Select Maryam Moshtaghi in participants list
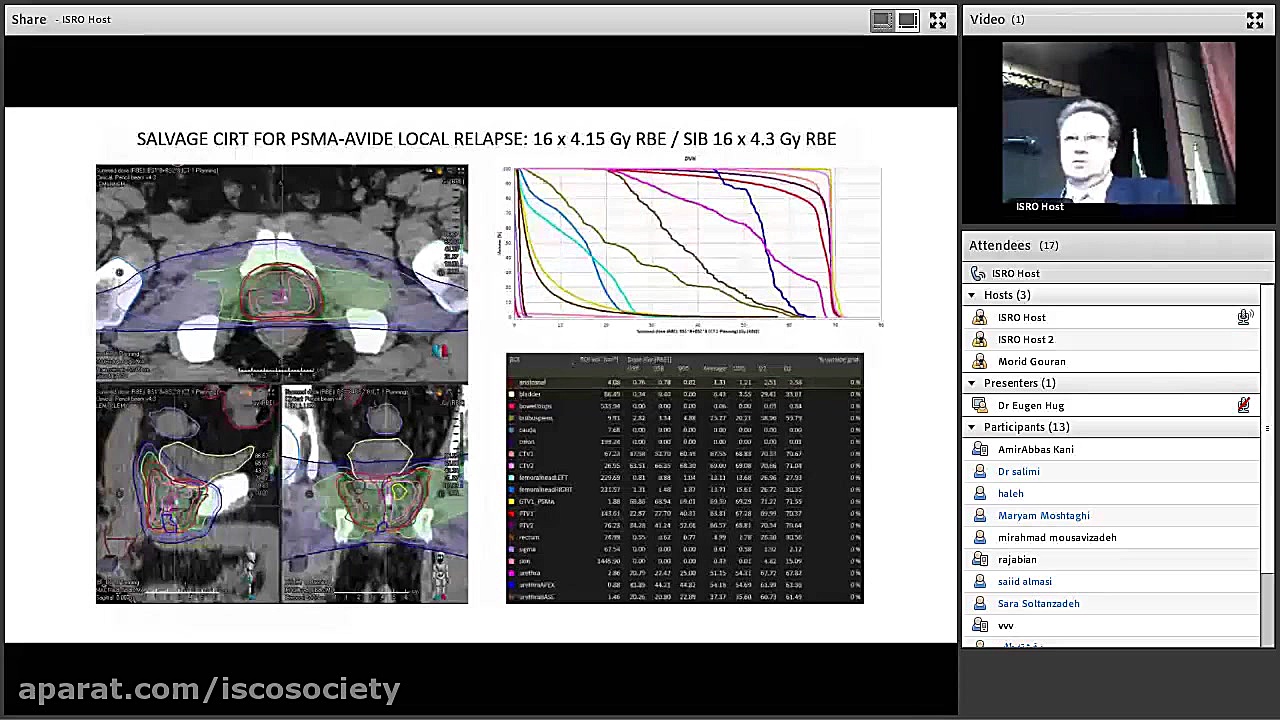This screenshot has width=1280, height=720. 1043,515
